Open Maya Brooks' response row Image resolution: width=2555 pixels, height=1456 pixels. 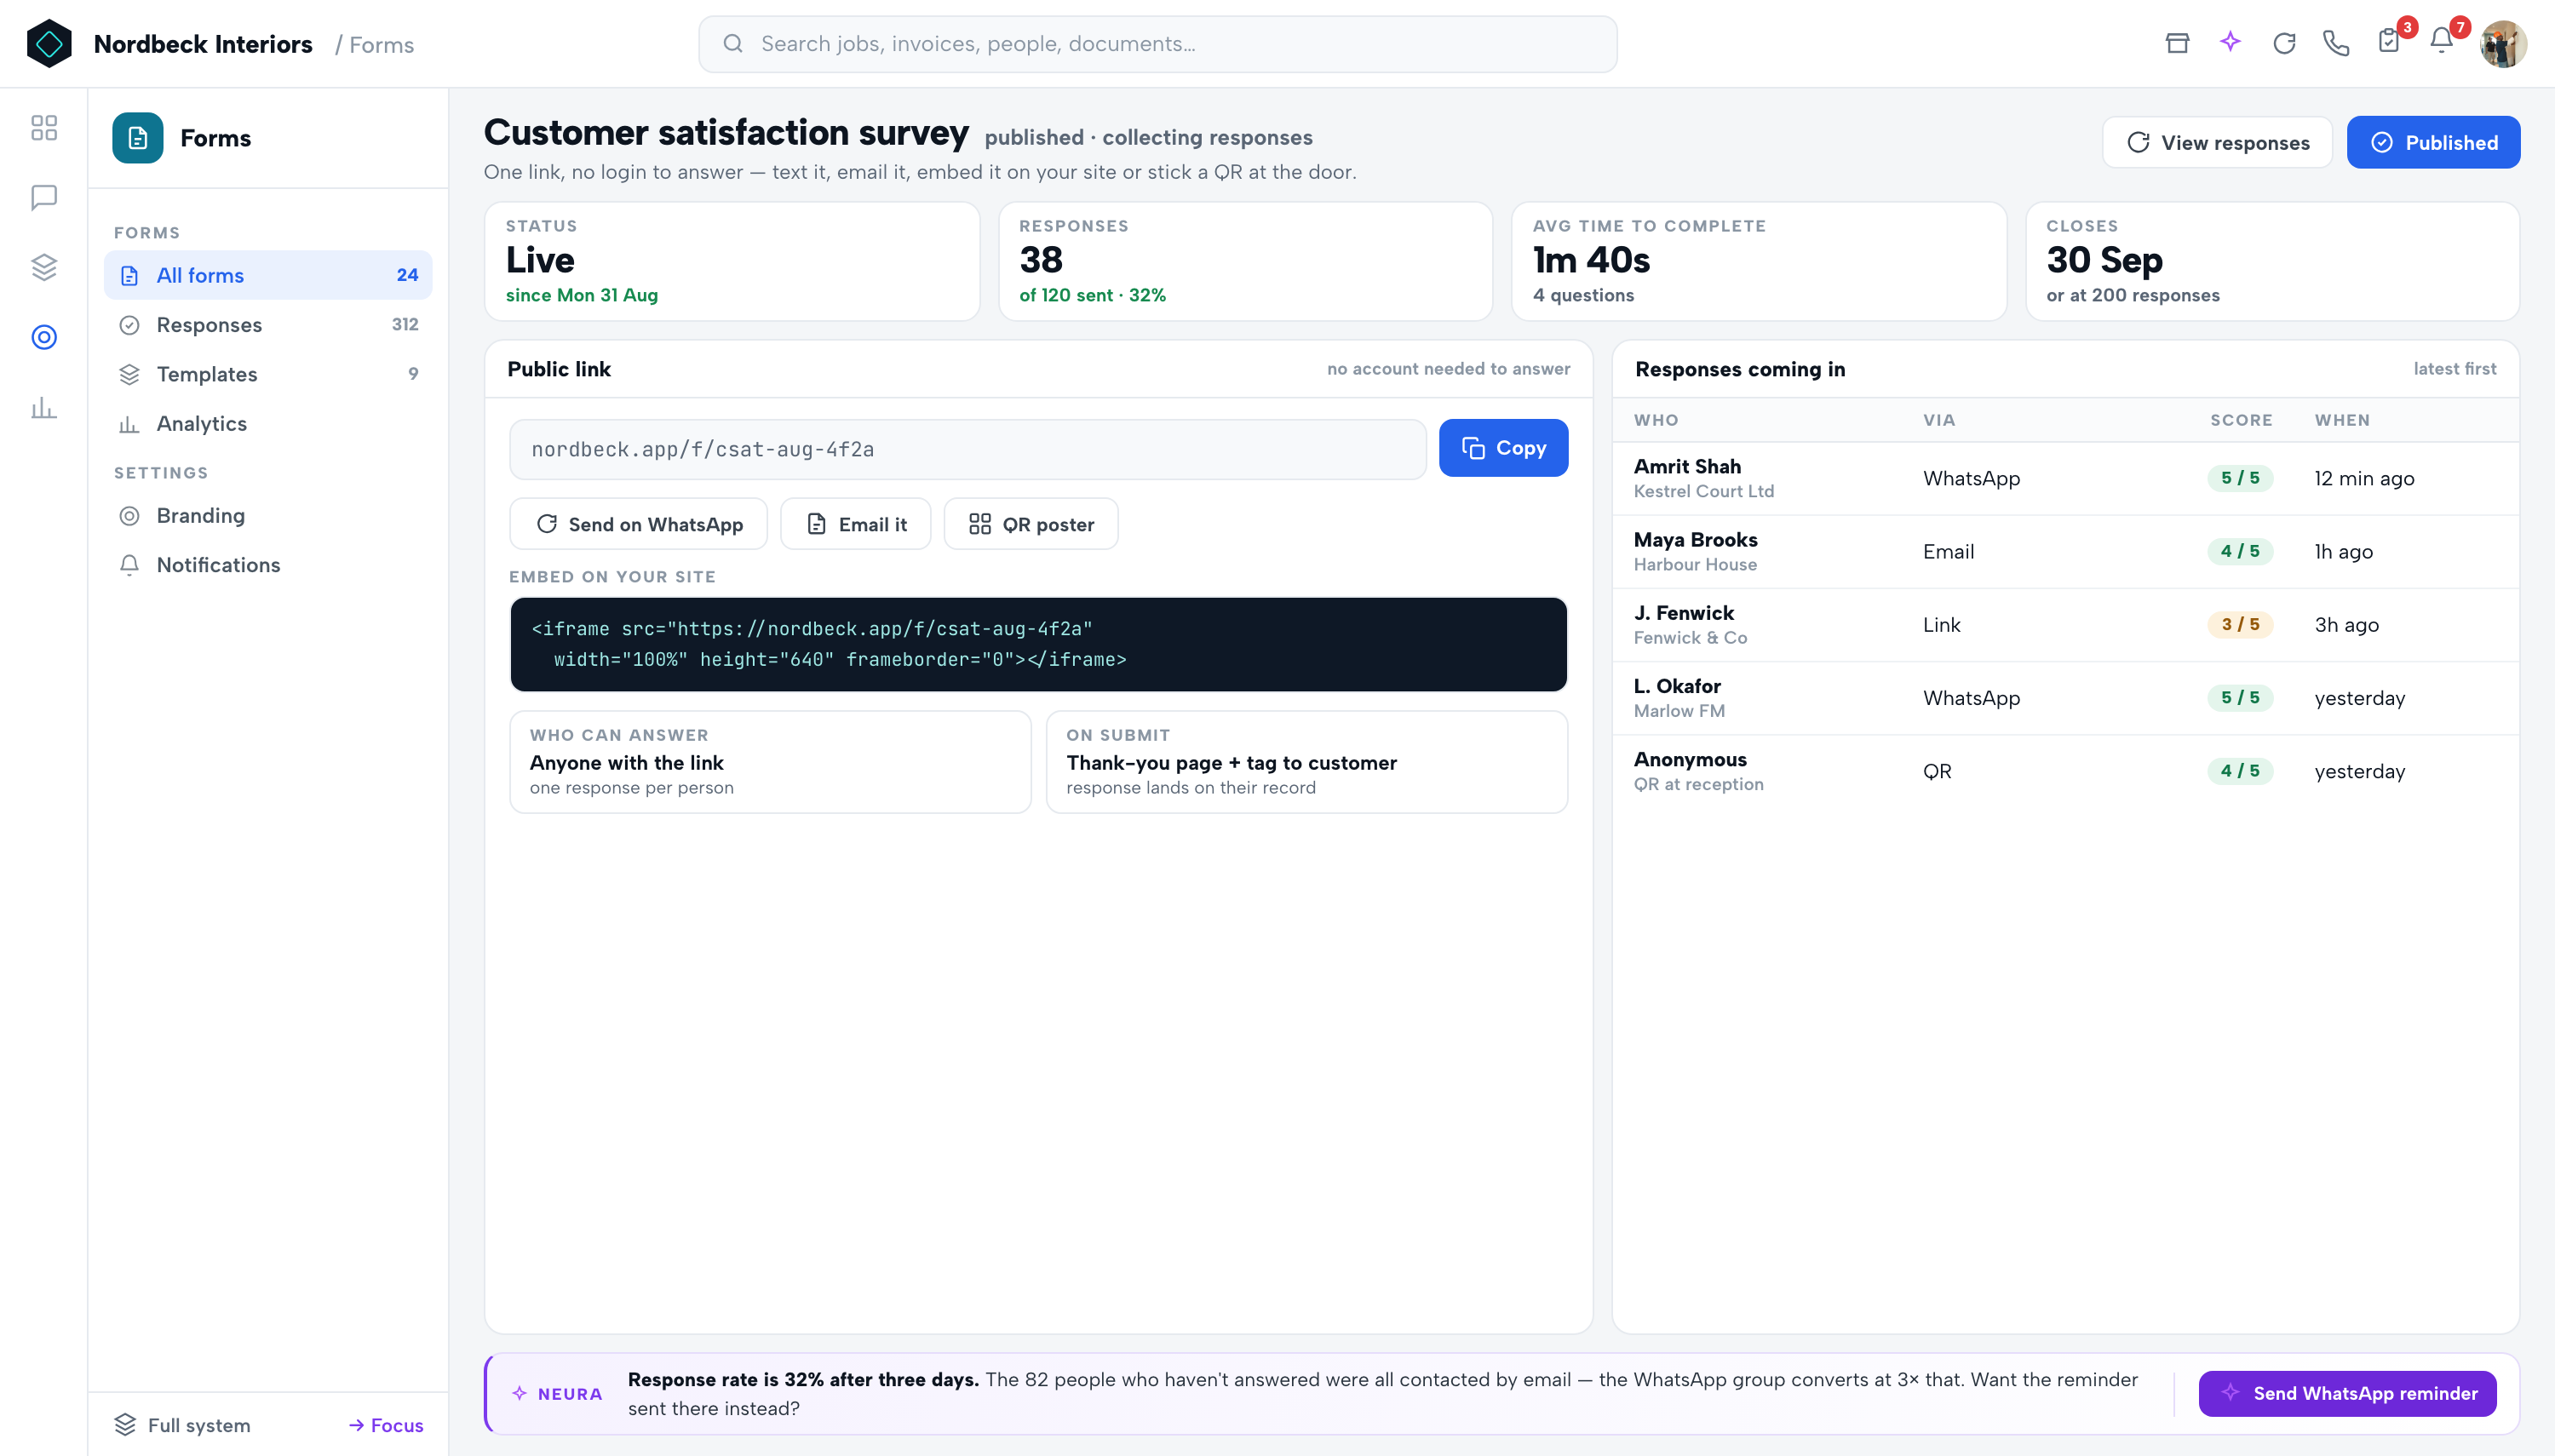2066,552
